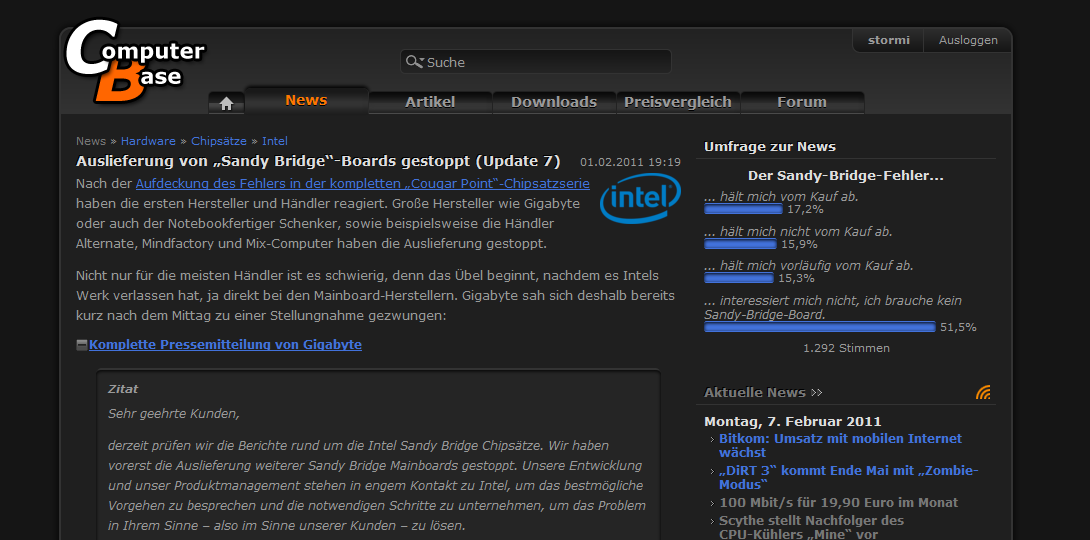Screen dimensions: 1090x540
Task: Click the Intel logo image
Action: [x=640, y=199]
